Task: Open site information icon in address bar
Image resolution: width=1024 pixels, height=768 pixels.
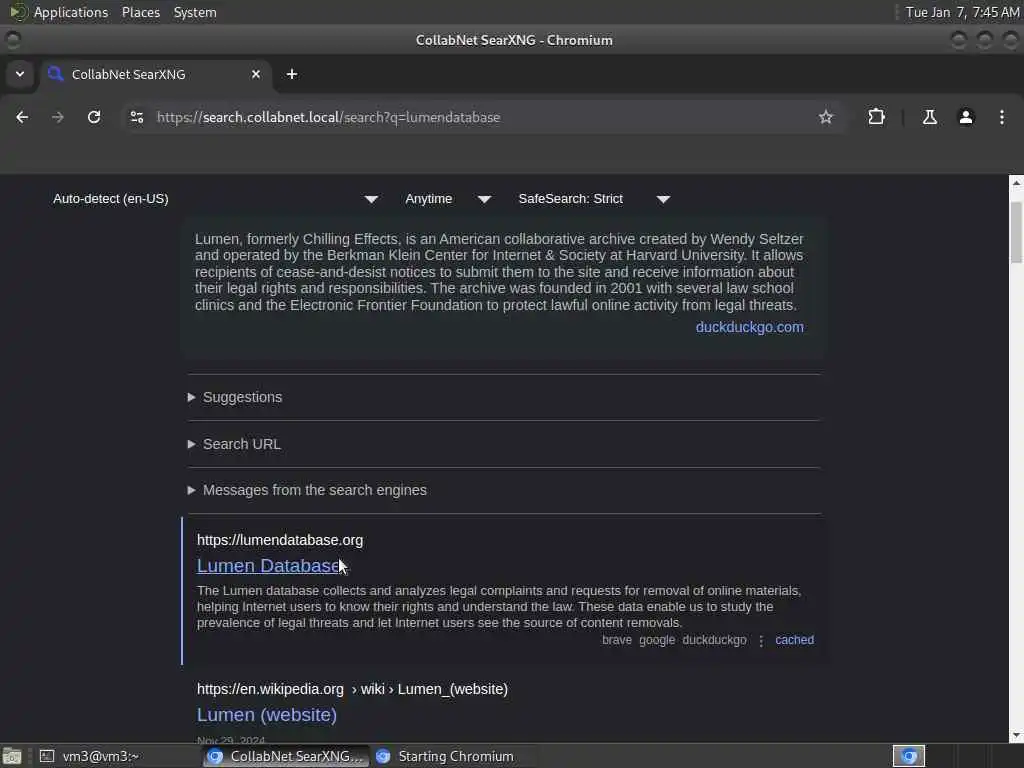Action: coord(137,118)
